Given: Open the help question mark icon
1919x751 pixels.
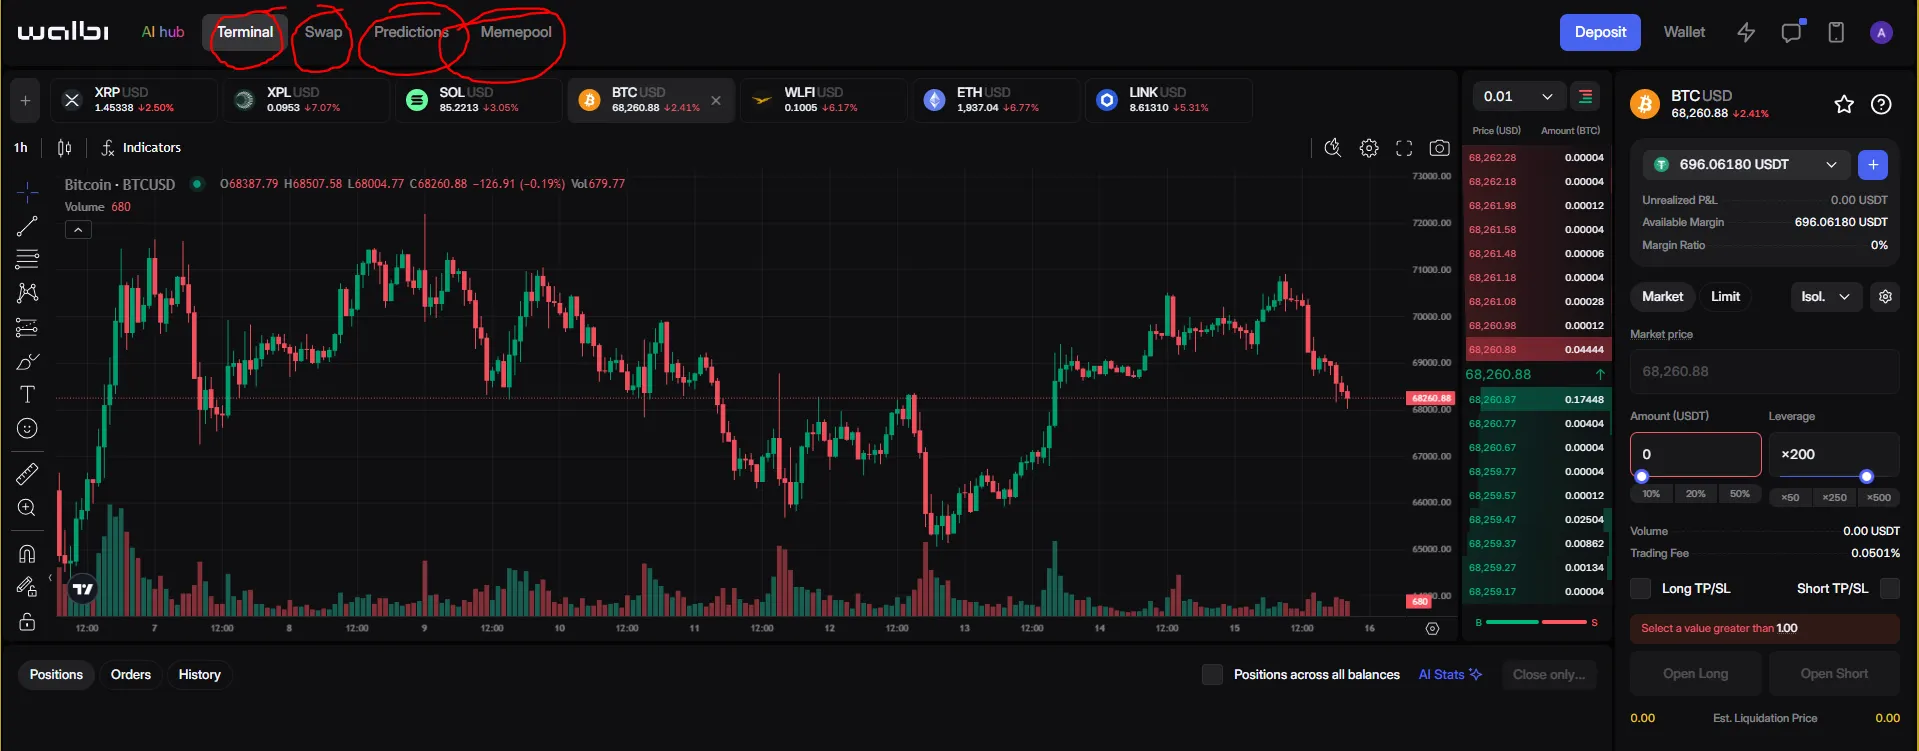Looking at the screenshot, I should point(1881,104).
